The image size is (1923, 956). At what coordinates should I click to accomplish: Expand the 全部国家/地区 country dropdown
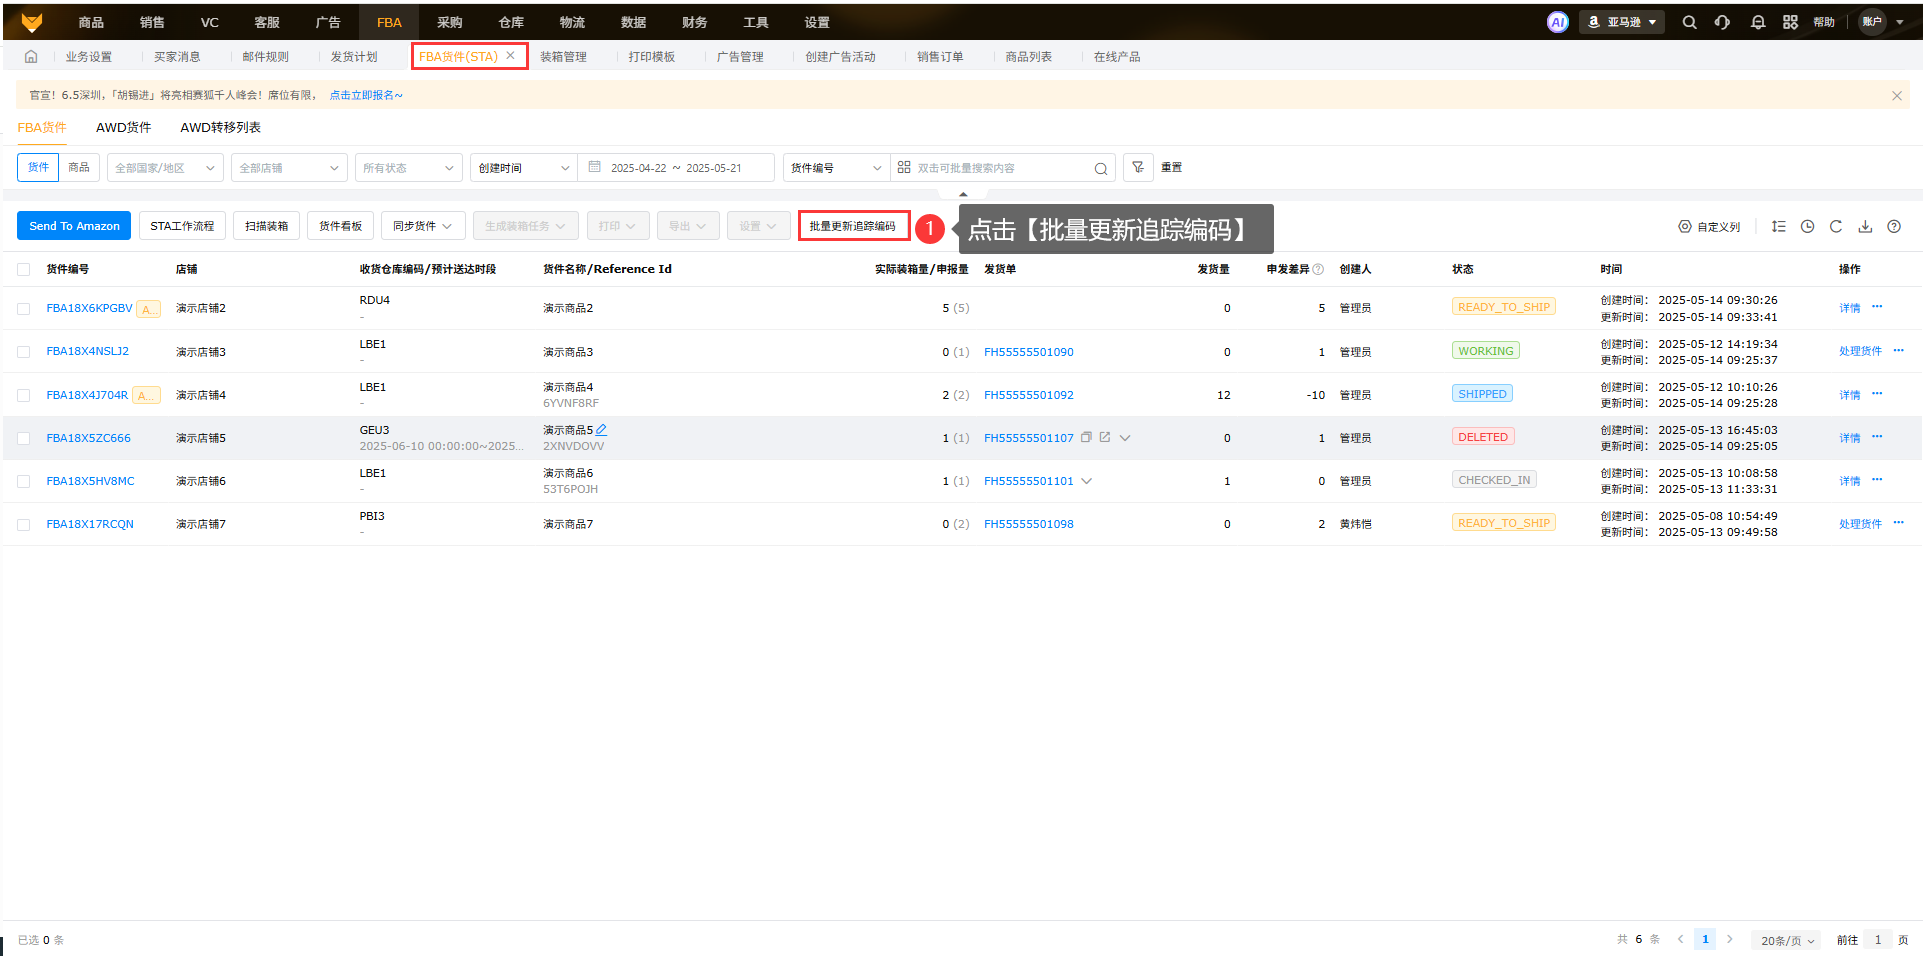tap(165, 168)
